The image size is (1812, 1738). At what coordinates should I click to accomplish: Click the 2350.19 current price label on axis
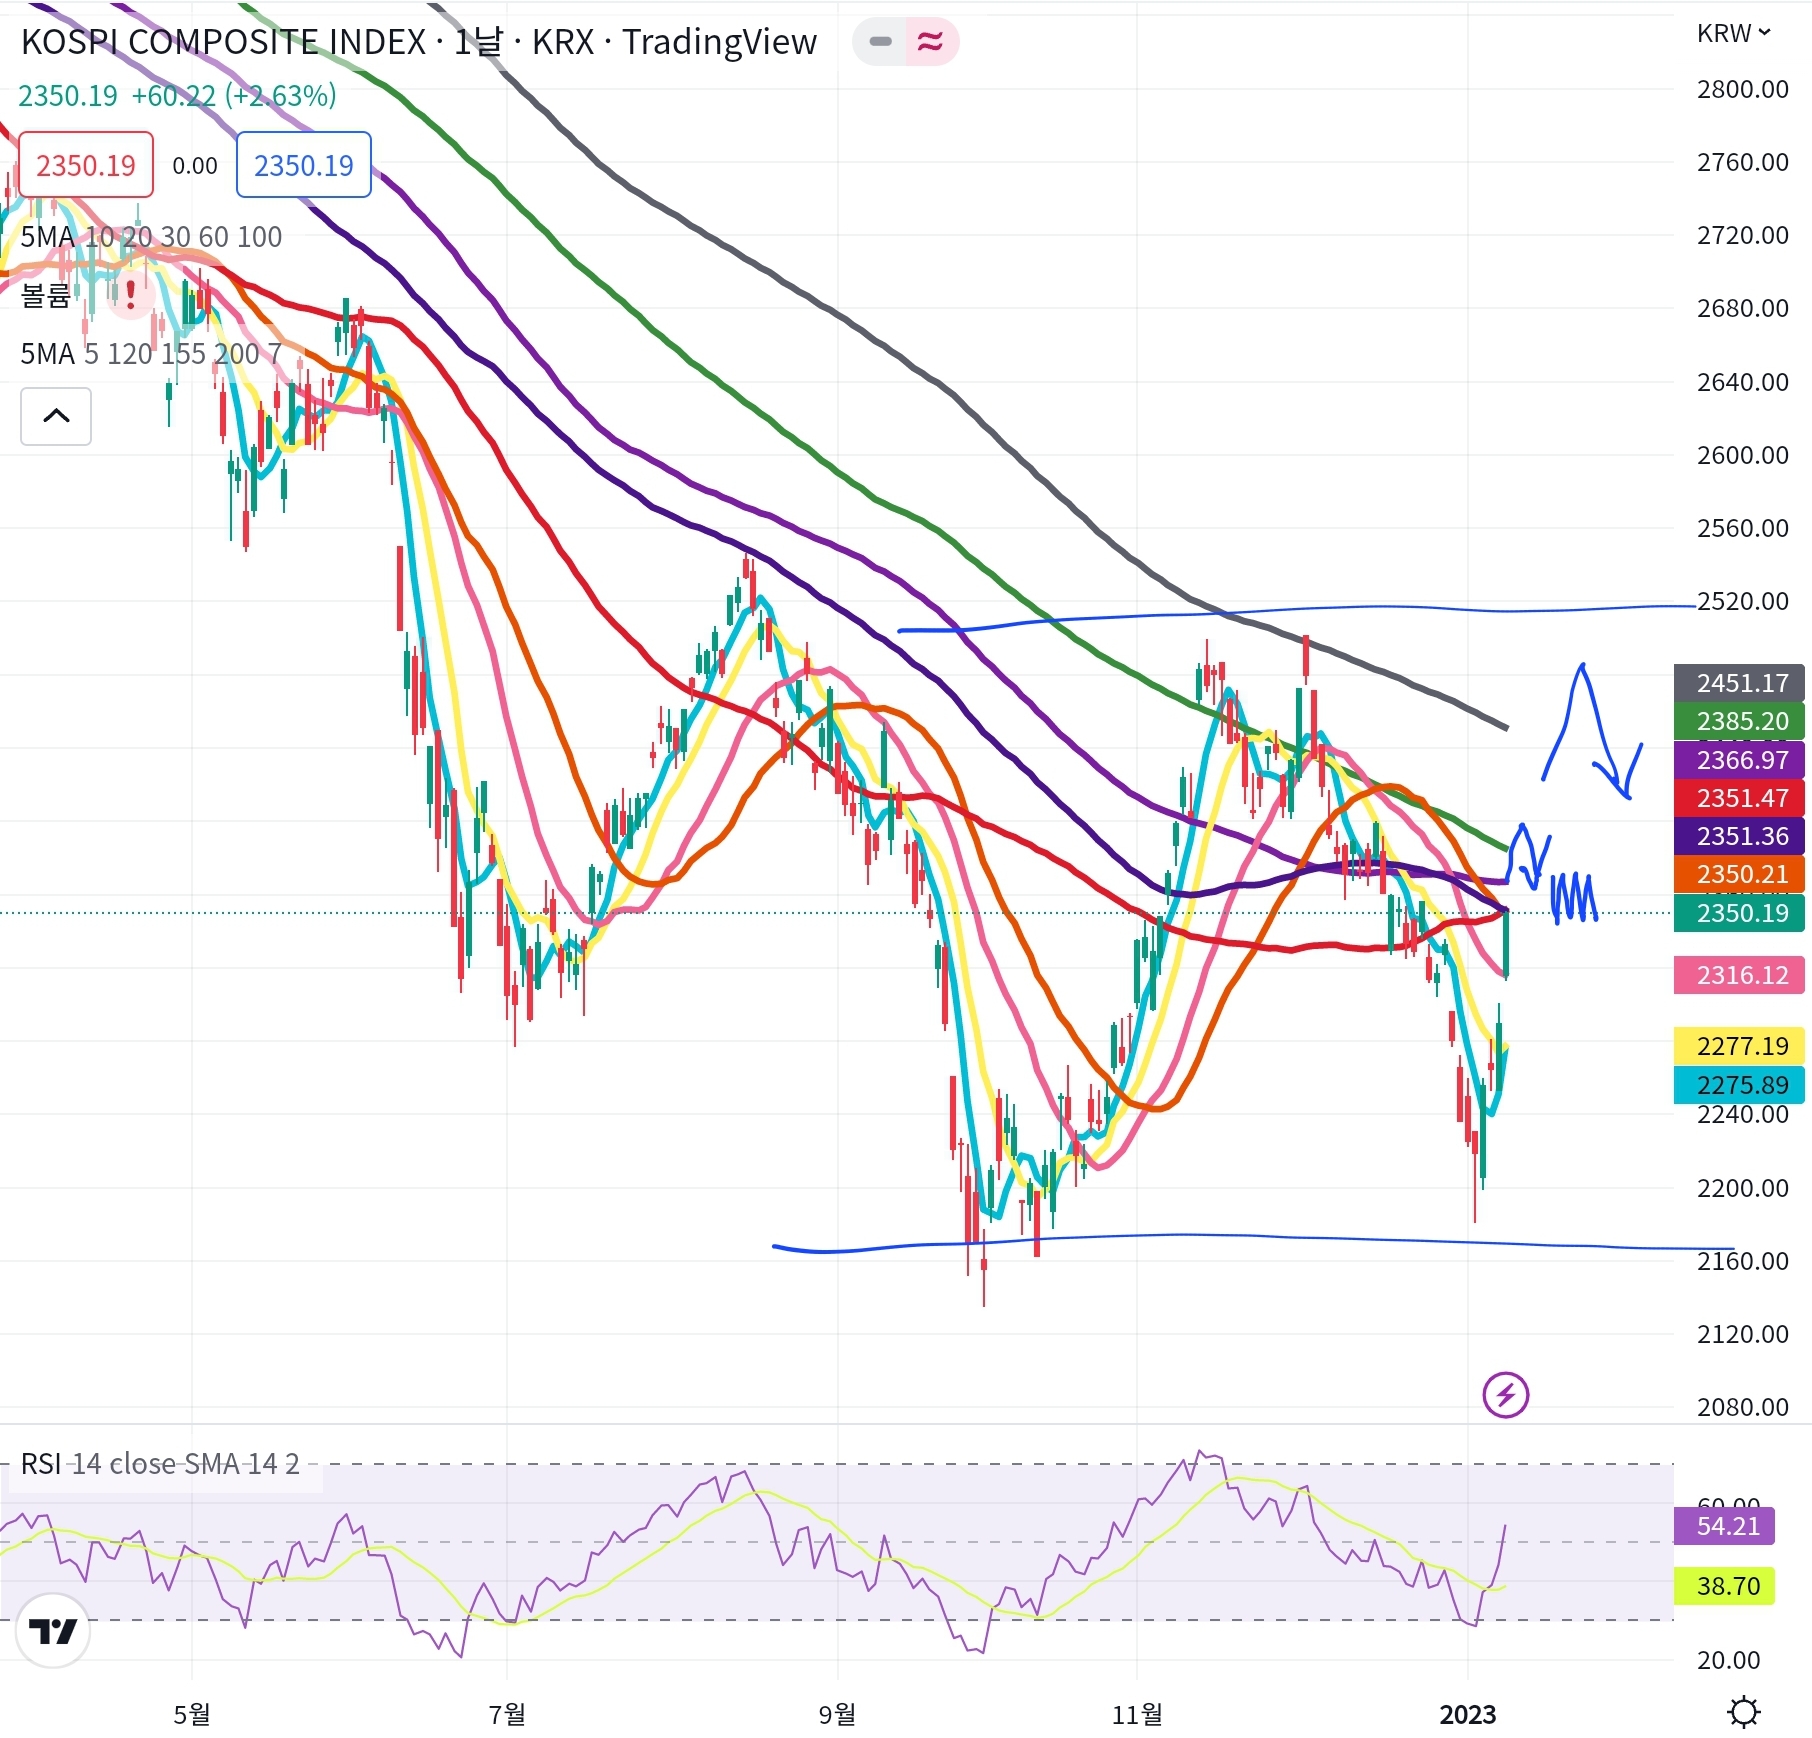tap(1739, 913)
